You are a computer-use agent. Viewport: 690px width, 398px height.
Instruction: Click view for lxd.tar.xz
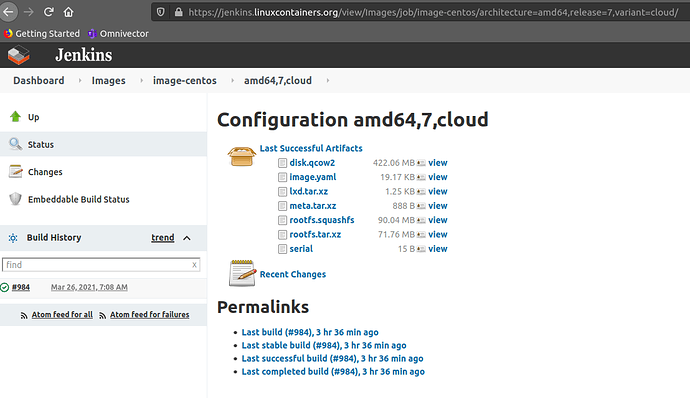(x=438, y=191)
